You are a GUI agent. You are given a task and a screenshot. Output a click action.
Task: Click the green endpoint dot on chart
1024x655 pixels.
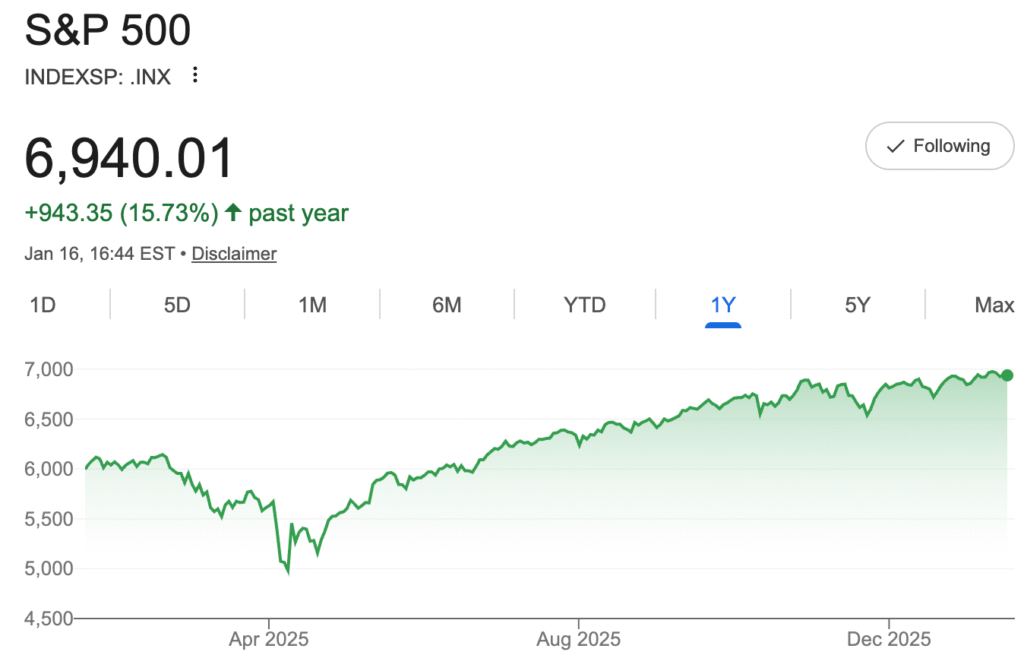point(1007,375)
